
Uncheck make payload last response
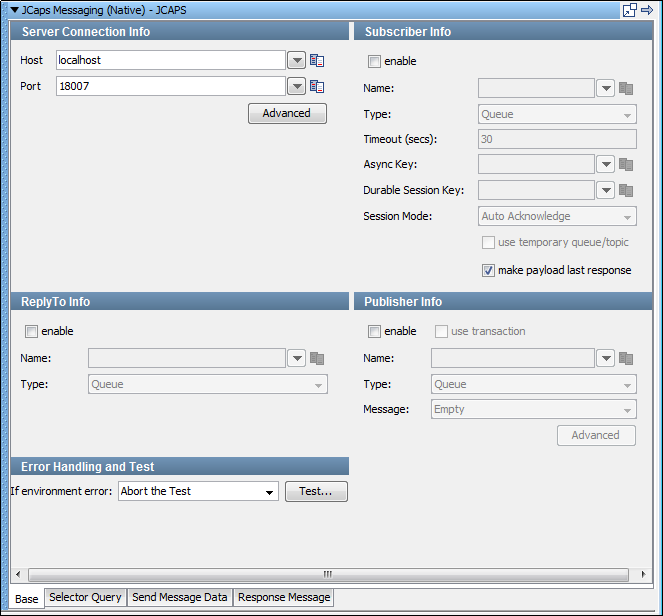pos(488,270)
